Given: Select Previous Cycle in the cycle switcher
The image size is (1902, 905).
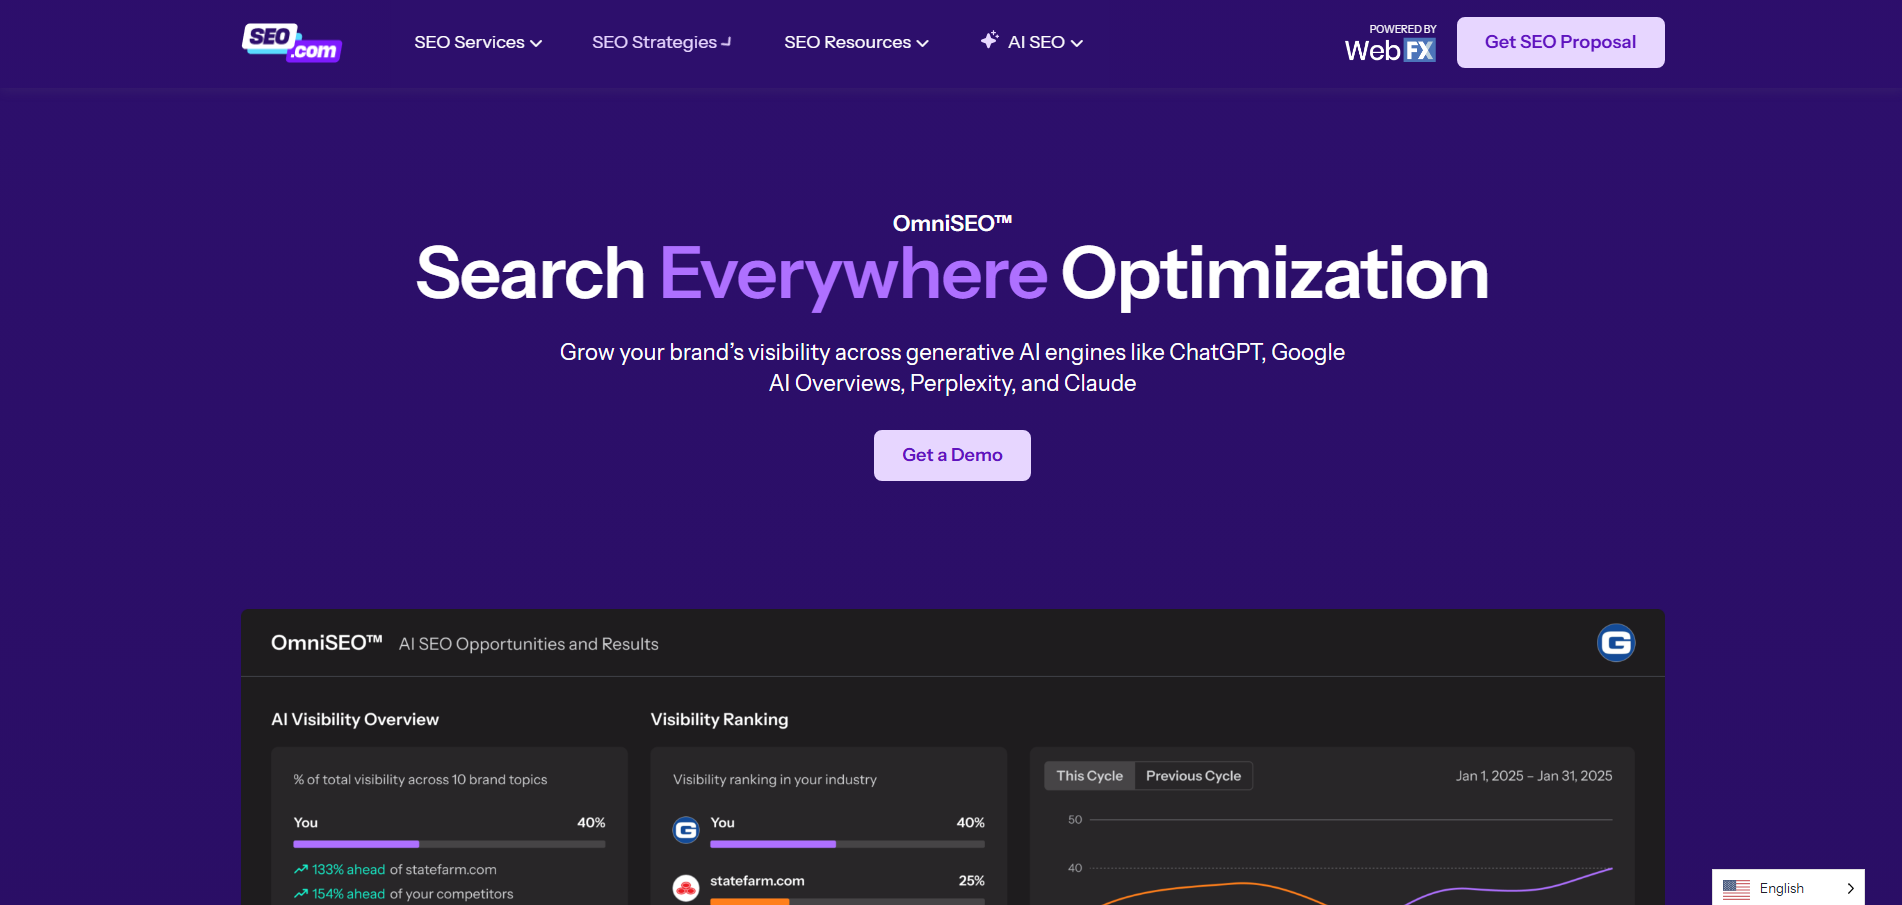Looking at the screenshot, I should 1193,775.
